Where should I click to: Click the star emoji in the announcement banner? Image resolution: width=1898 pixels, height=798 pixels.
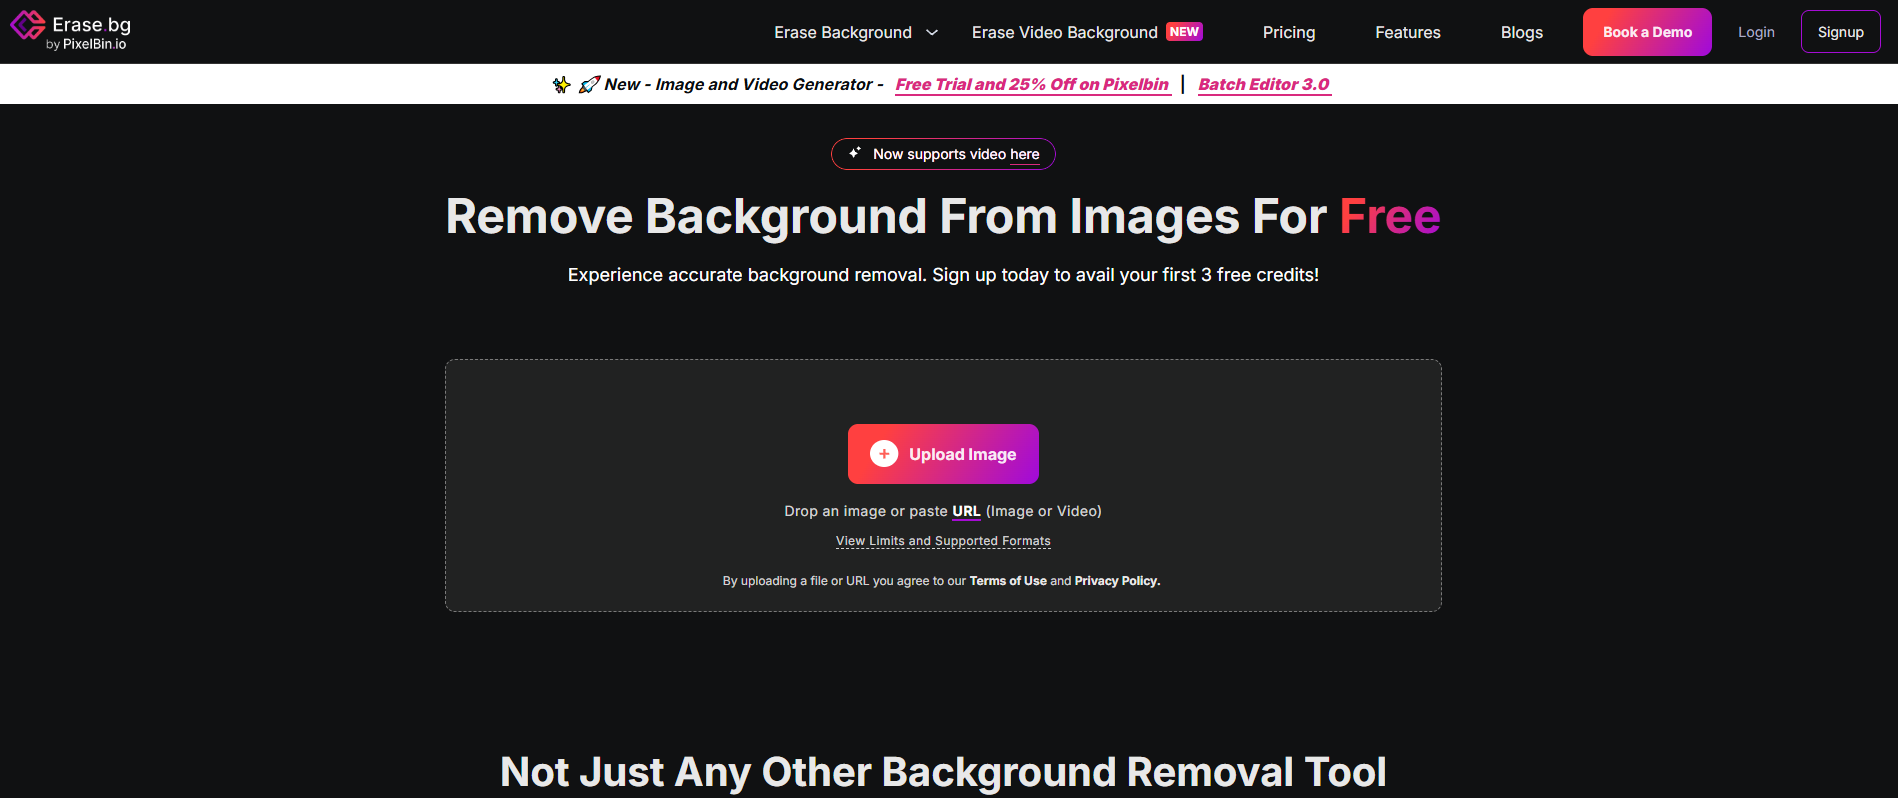561,85
